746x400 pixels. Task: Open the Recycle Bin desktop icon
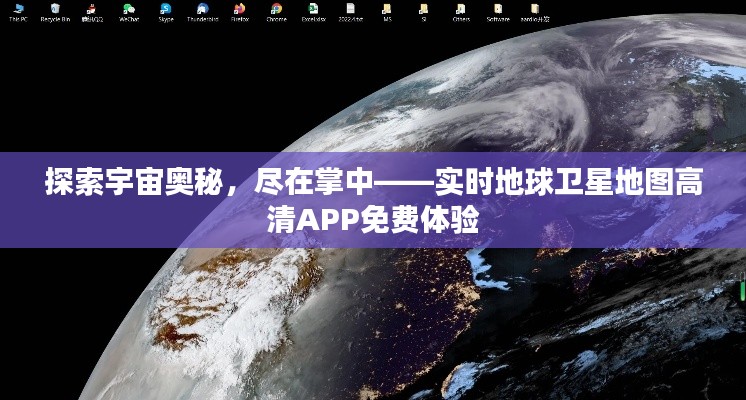point(55,12)
